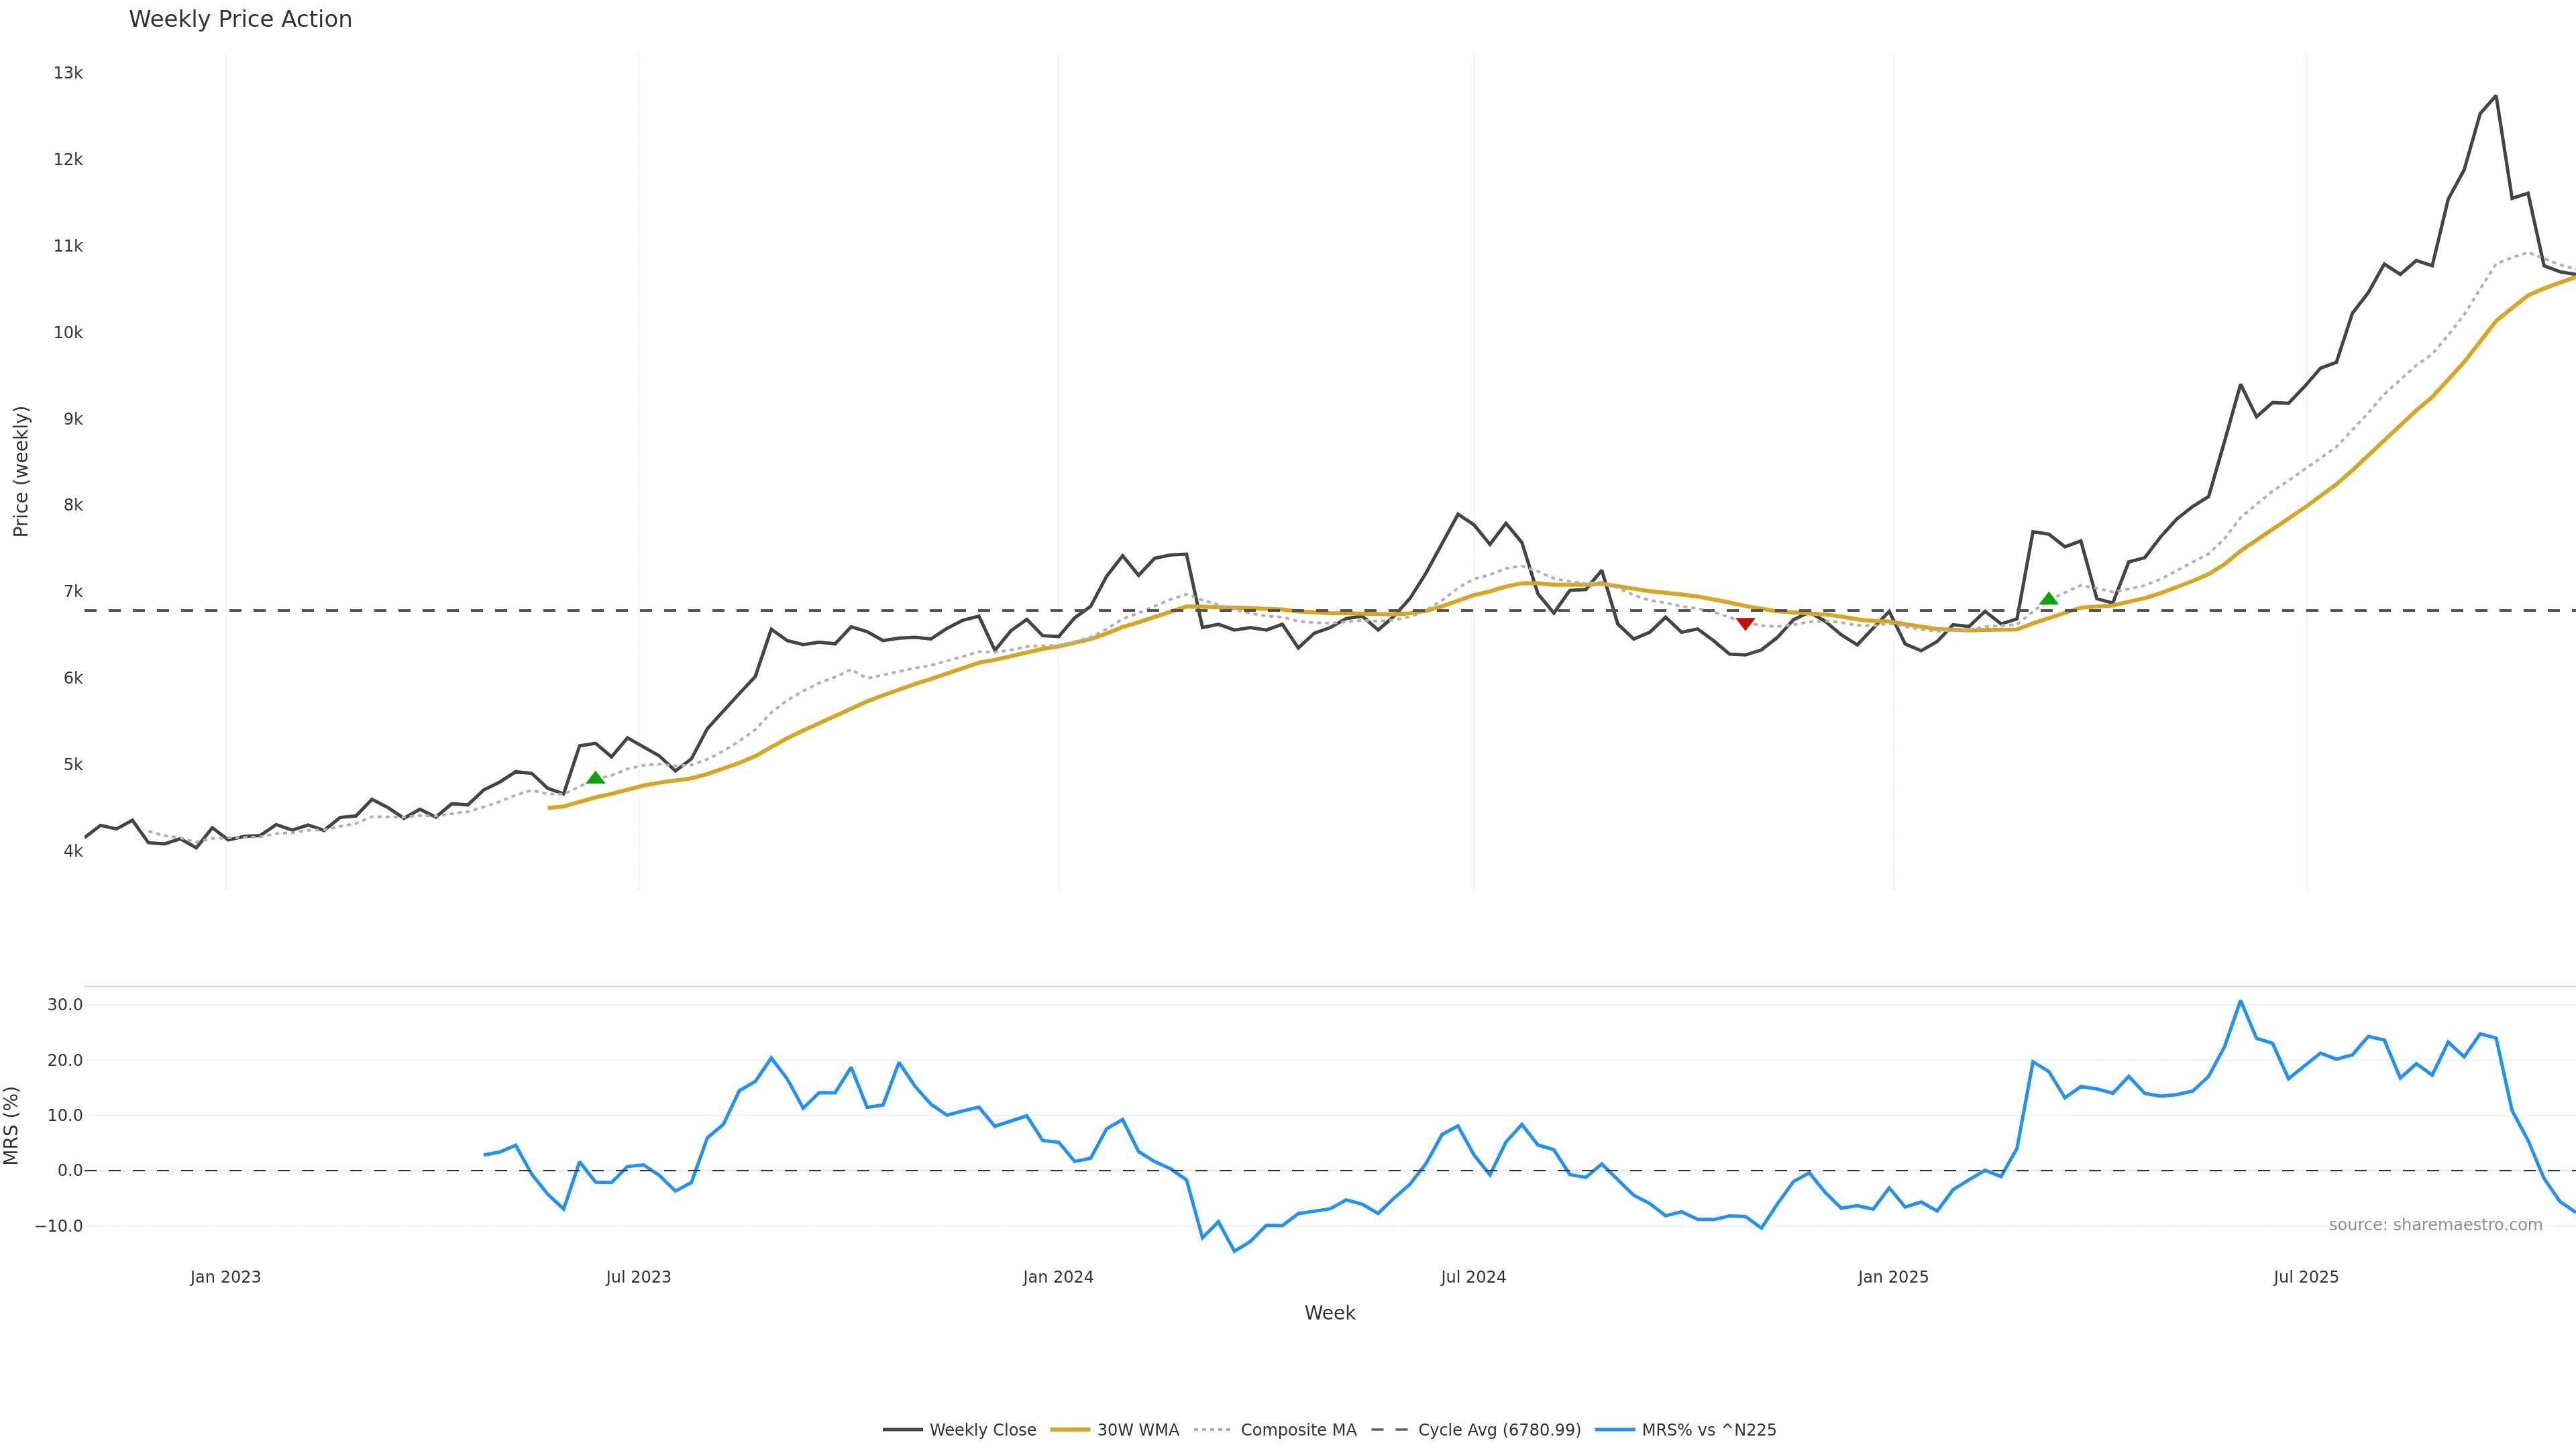Click the Weekly Price Action chart title

[240, 19]
